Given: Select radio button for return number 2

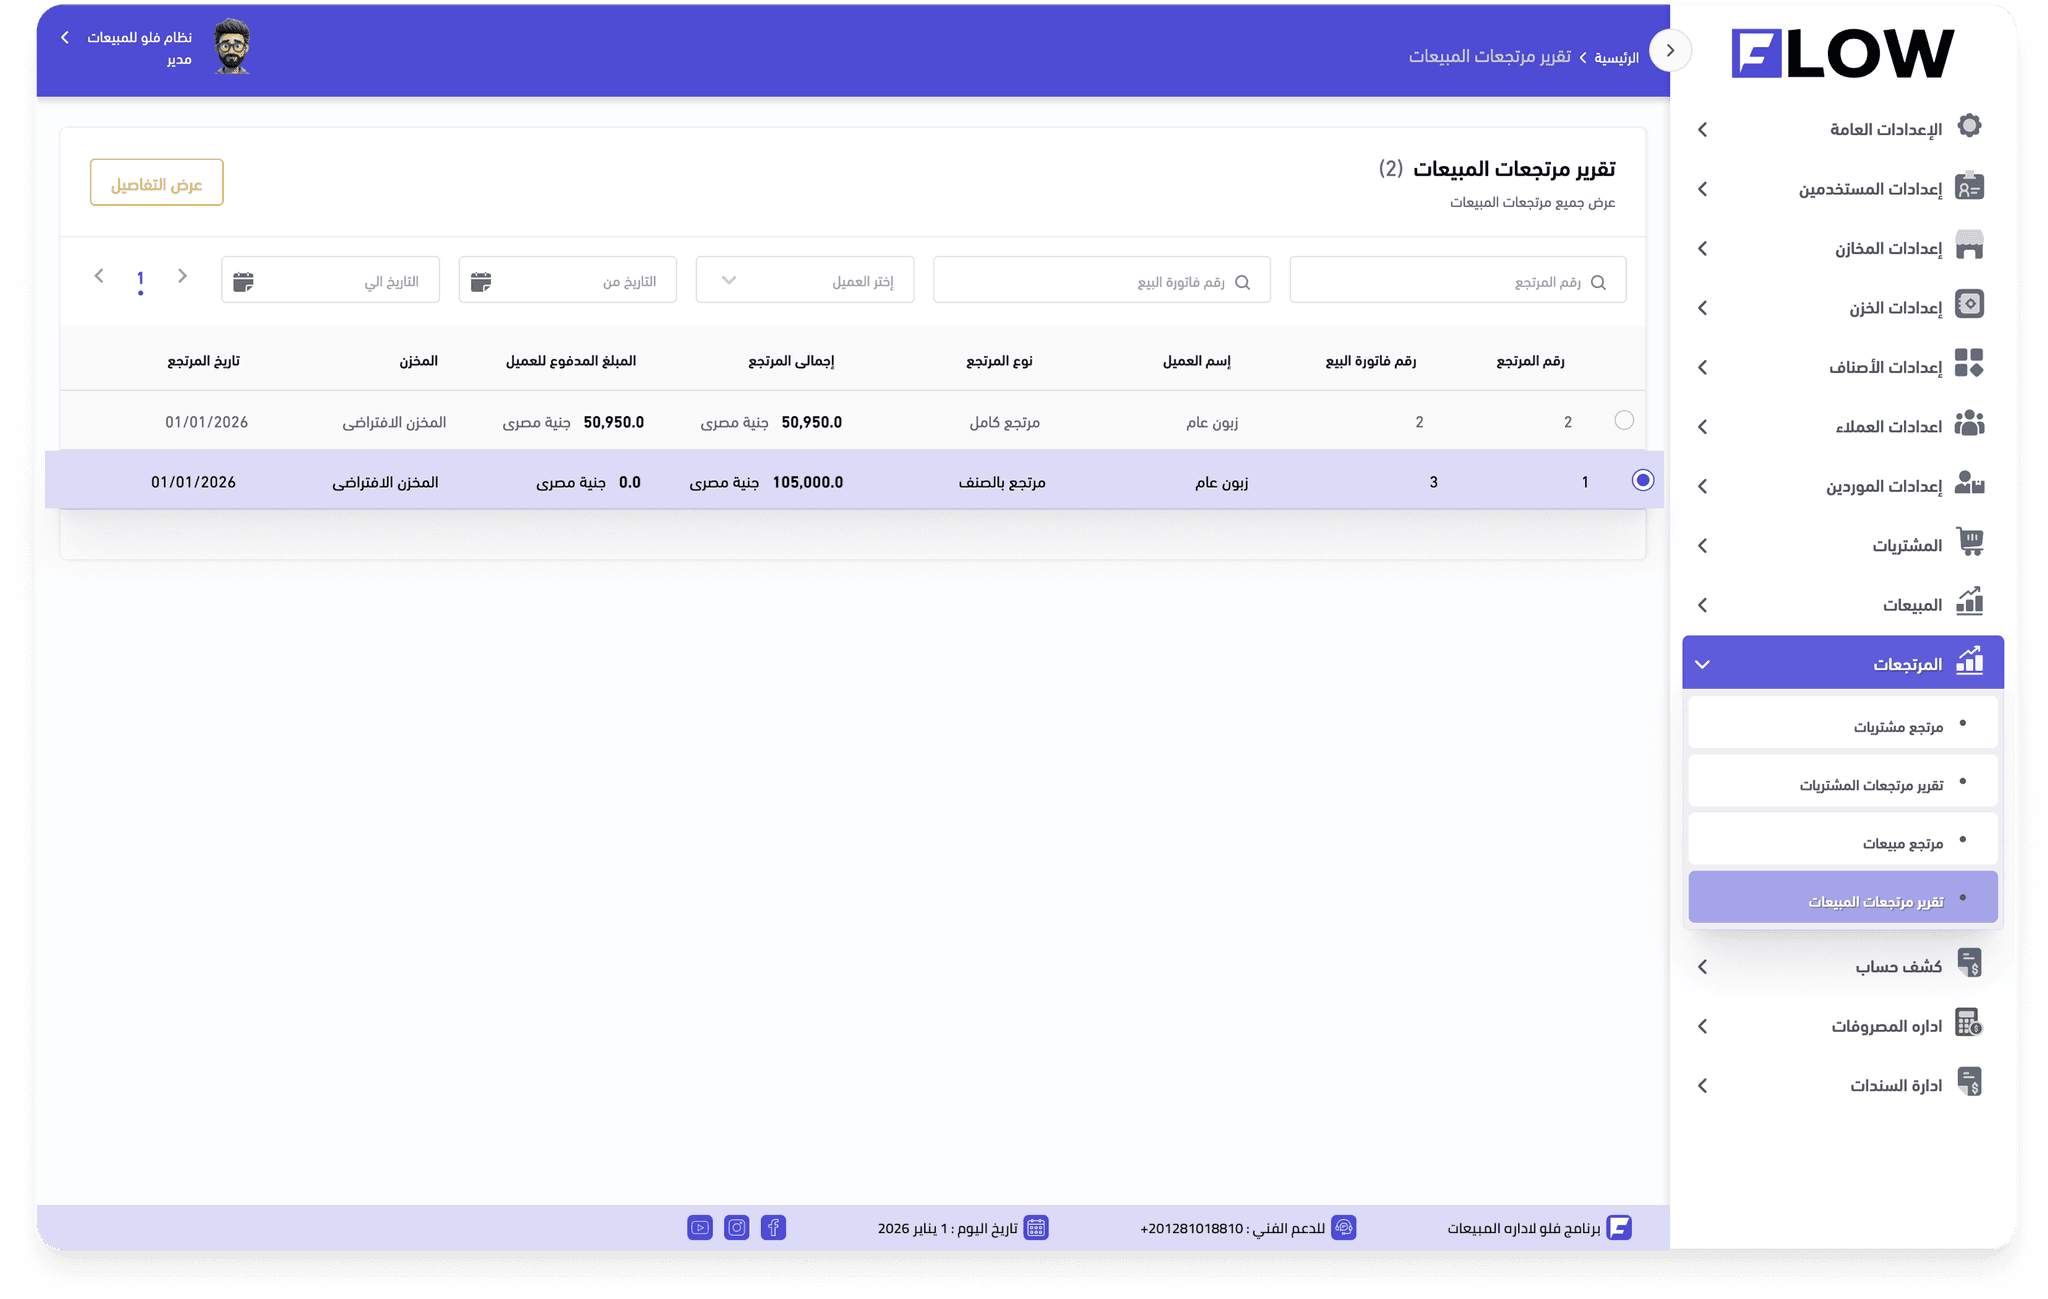Looking at the screenshot, I should (x=1624, y=421).
